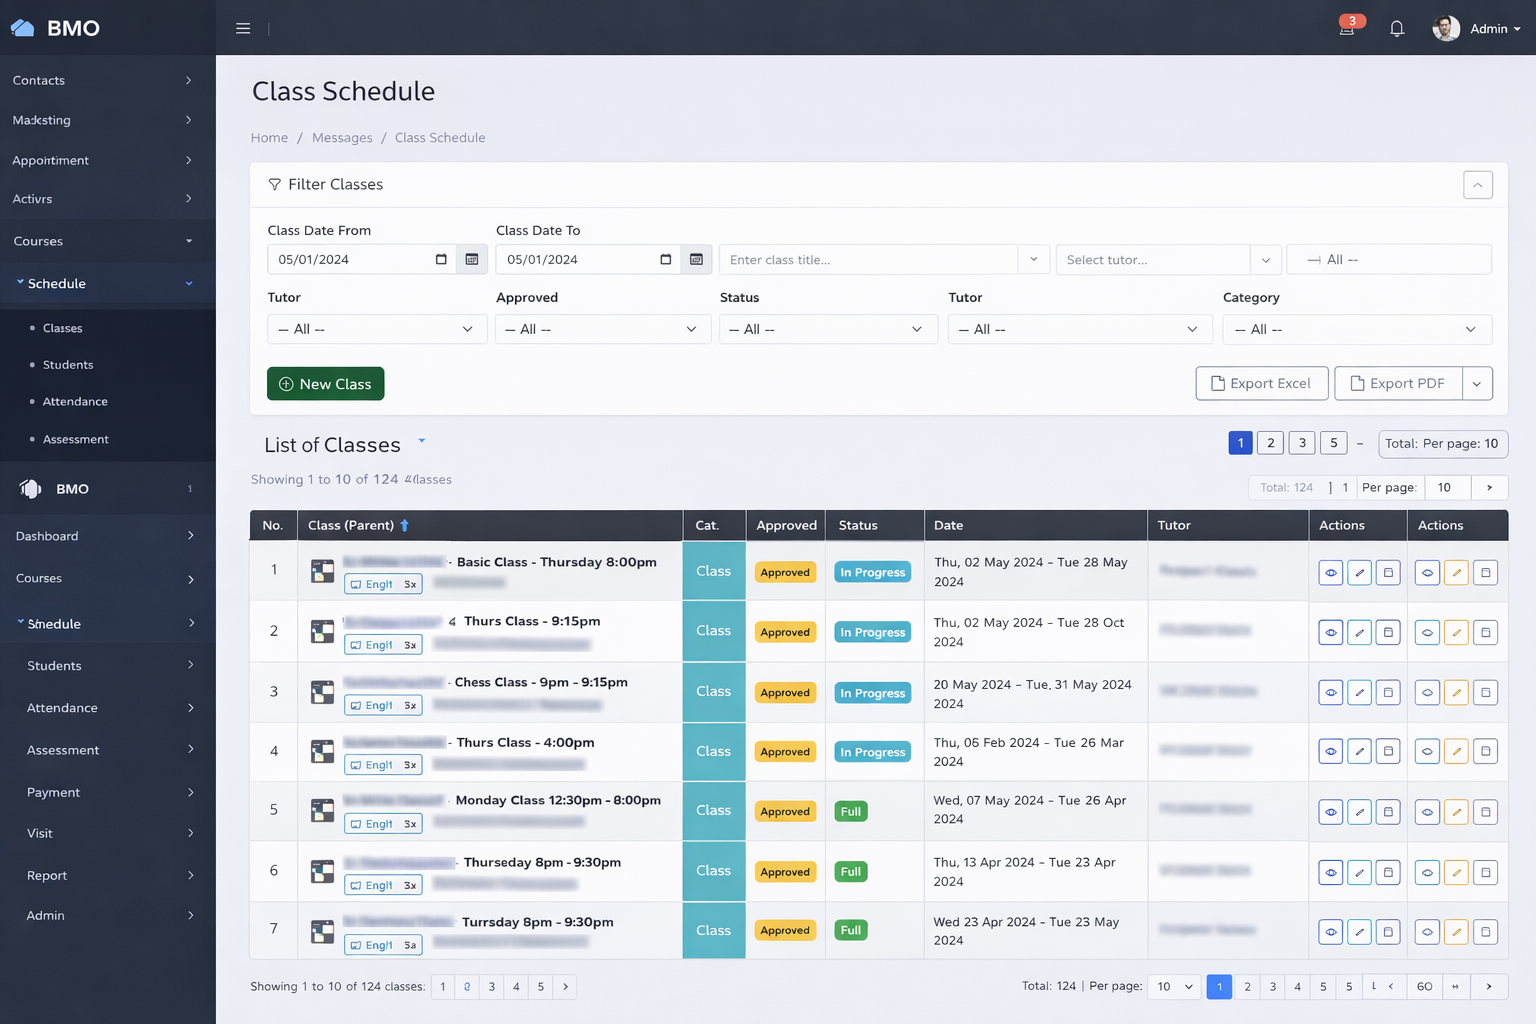Click pencil edit icon in row 1, first Actions
The image size is (1536, 1024).
1359,573
